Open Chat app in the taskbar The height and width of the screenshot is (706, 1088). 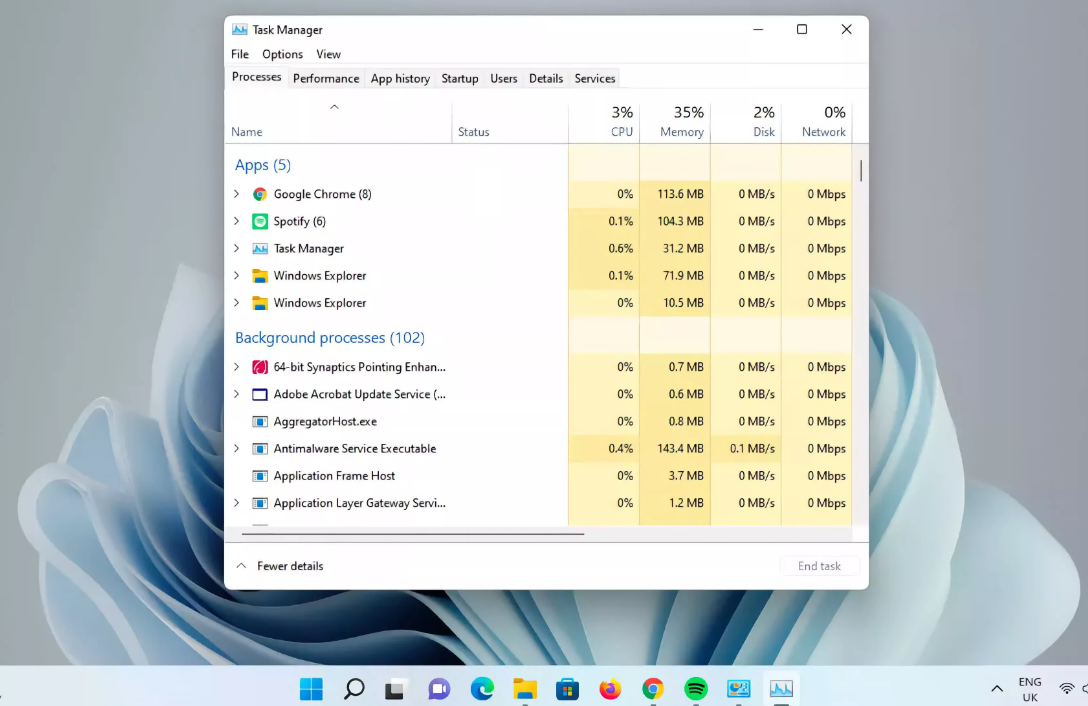point(439,689)
